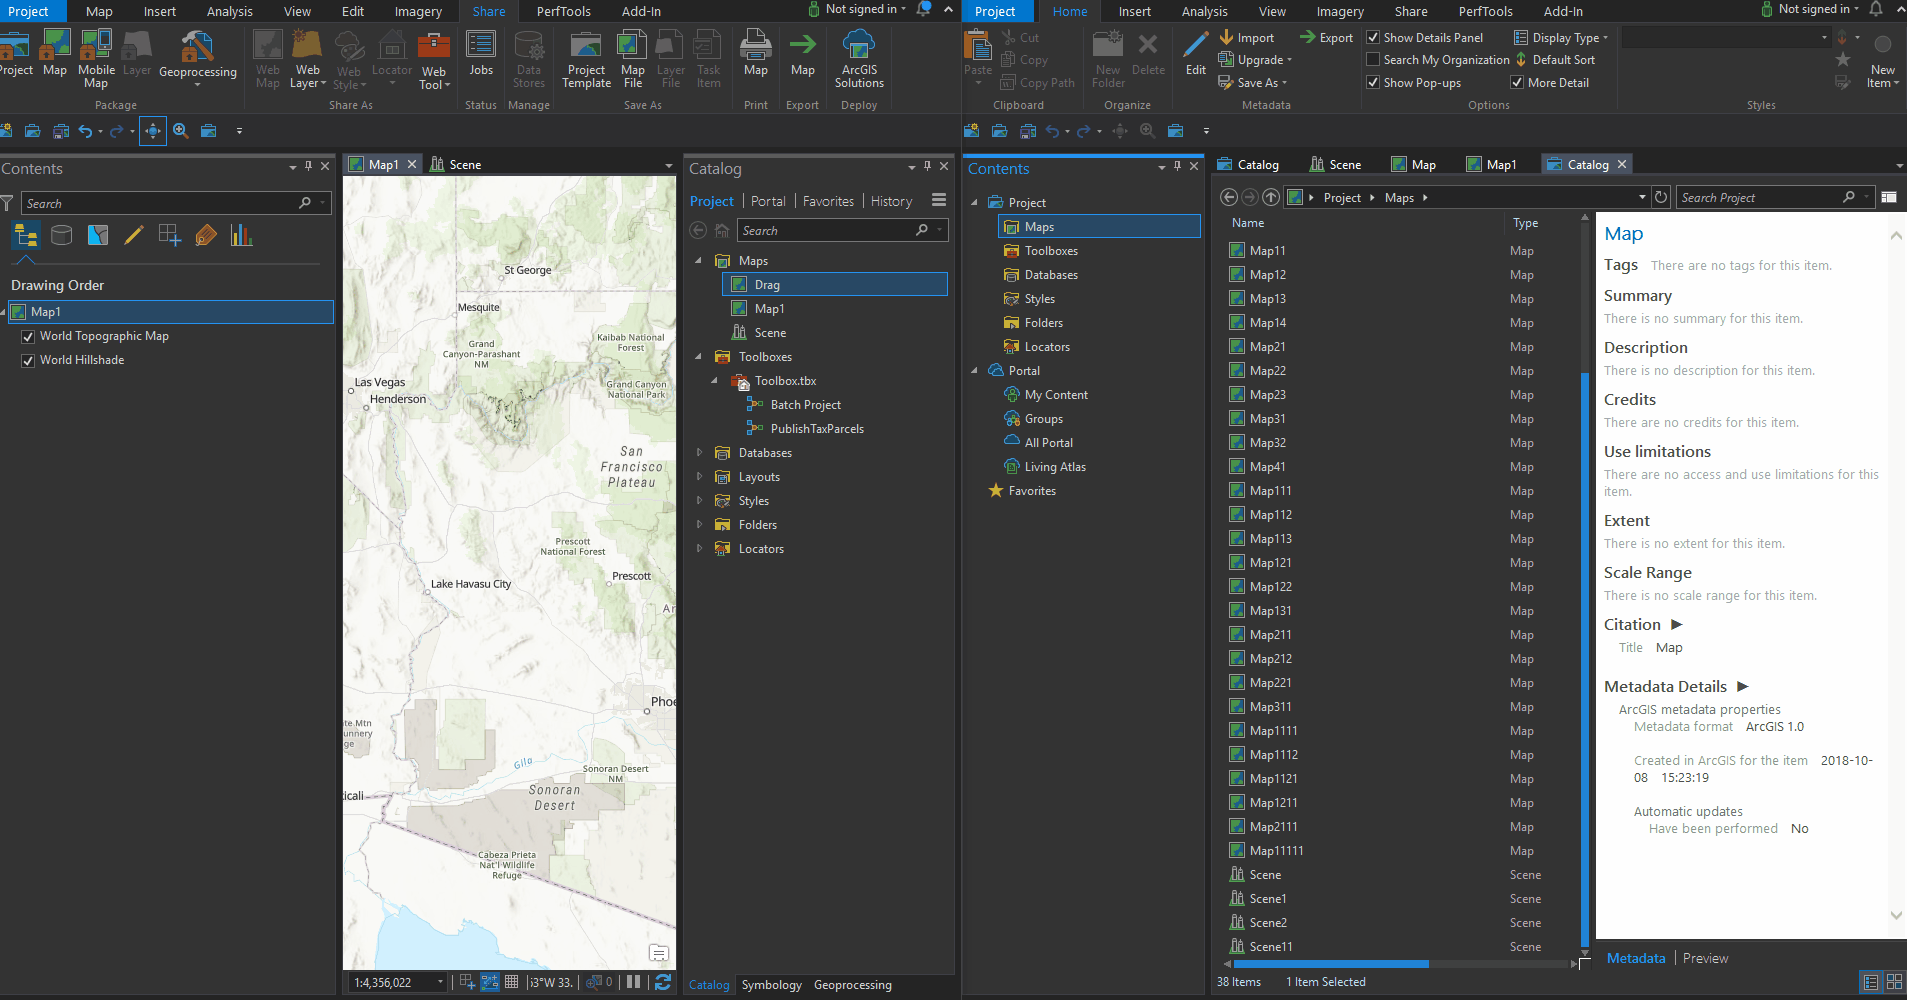Collapse the Maps folder in Catalog pane
The width and height of the screenshot is (1907, 1000).
tap(699, 261)
